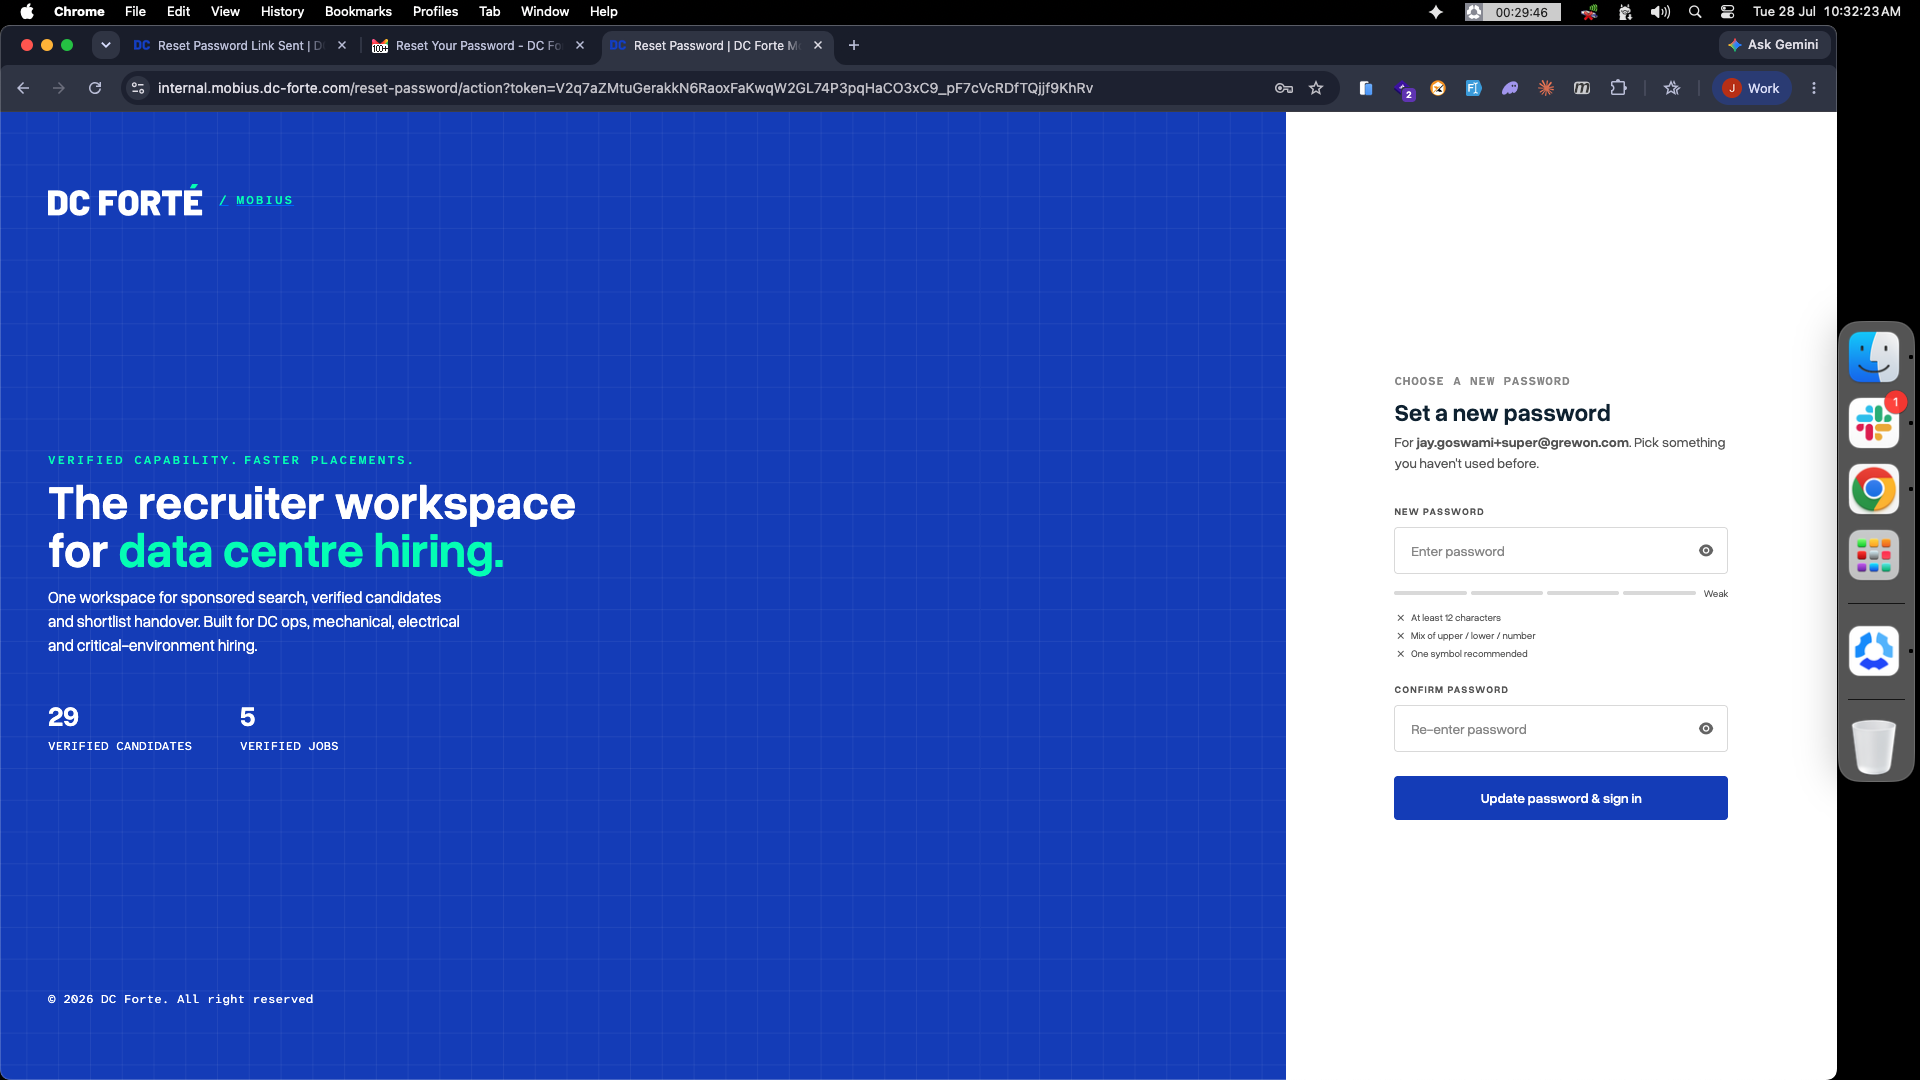Screen dimensions: 1920x1080
Task: Open Chrome's three-dot menu
Action: [x=1814, y=88]
